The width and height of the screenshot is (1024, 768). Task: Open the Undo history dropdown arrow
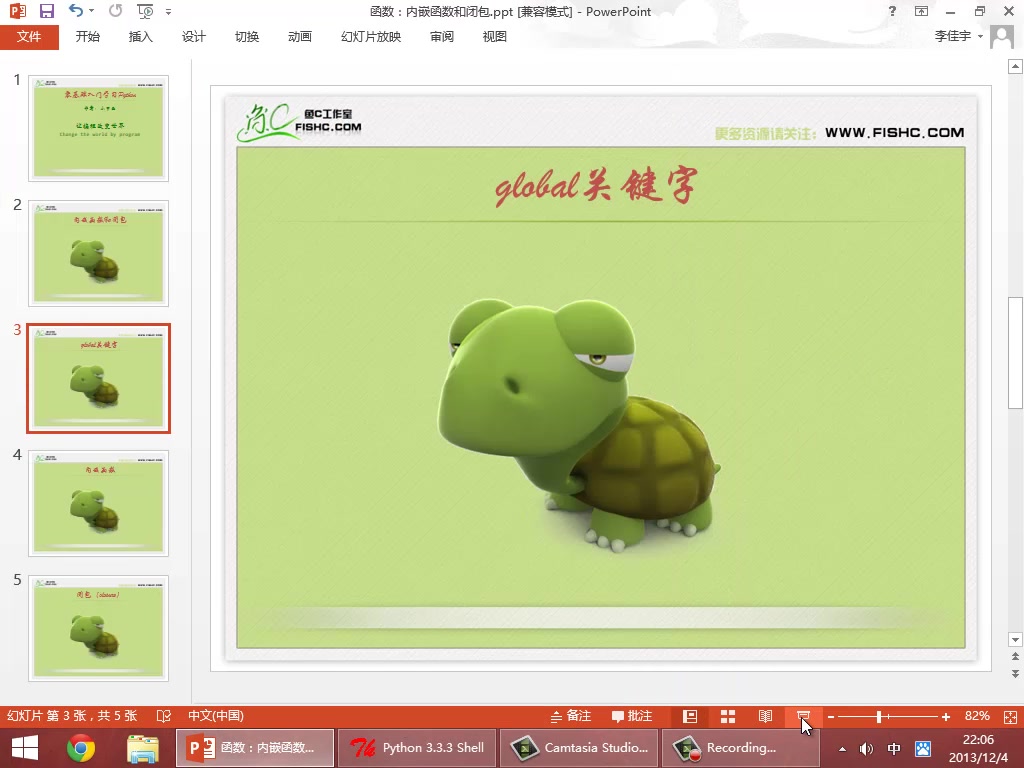coord(92,11)
